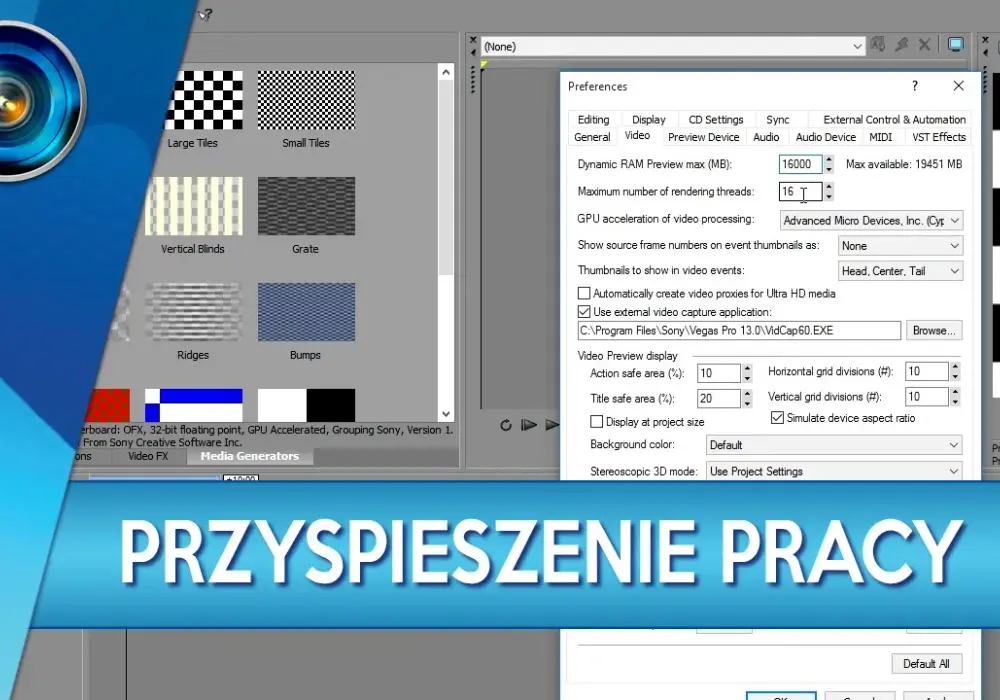Increase Action safe area with up arrow
This screenshot has width=1000, height=700.
[x=747, y=368]
